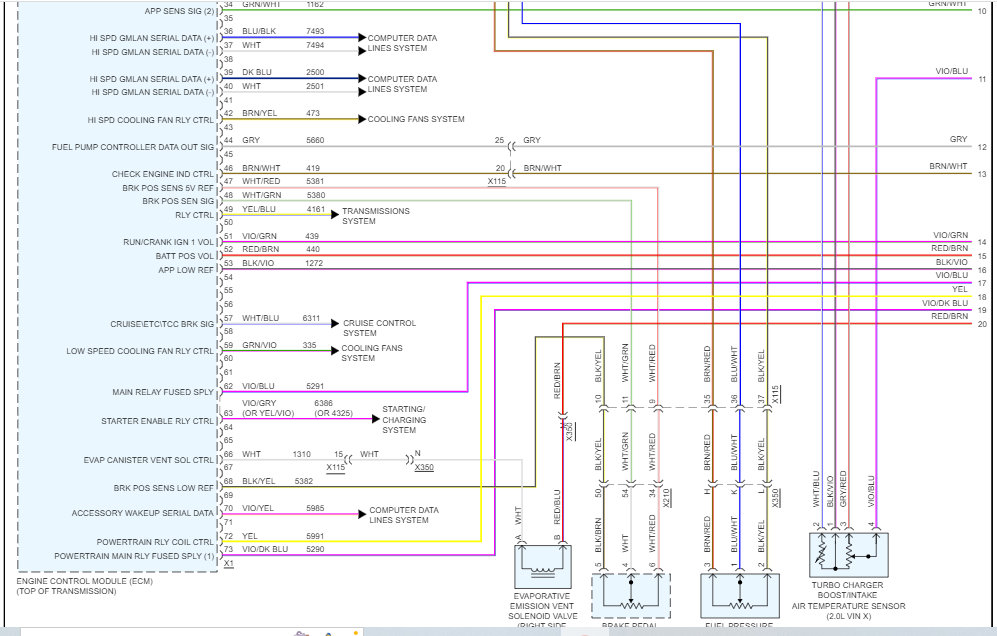Click the arrow pointing to Starting/Charging System
The image size is (997, 636).
point(376,418)
